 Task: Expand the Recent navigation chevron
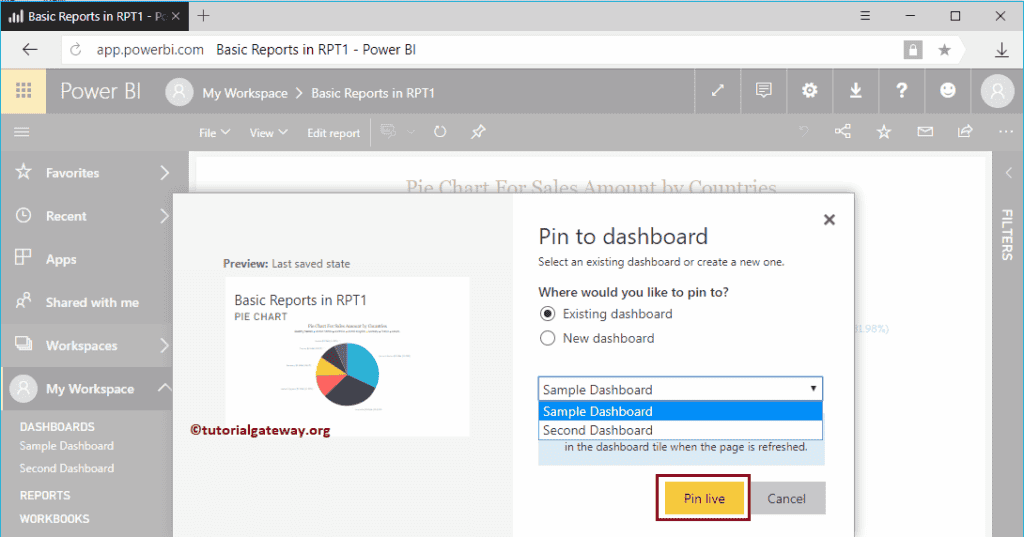(165, 216)
